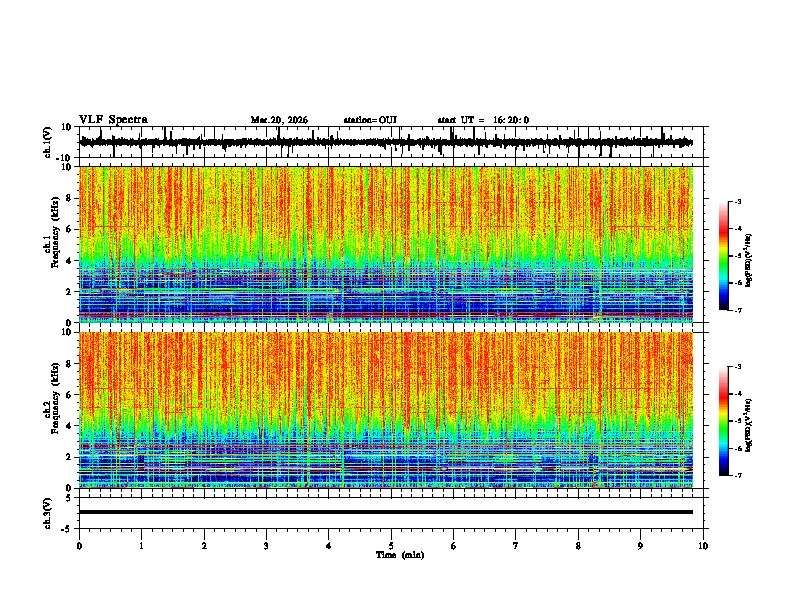
Task: Click inside the ch.2 frequency spectrogram
Action: coord(386,410)
